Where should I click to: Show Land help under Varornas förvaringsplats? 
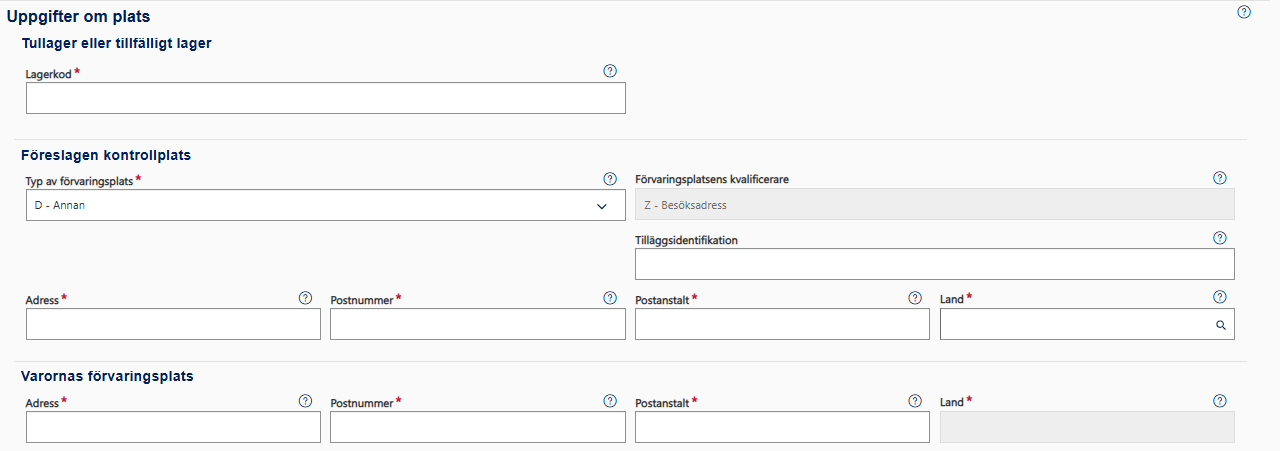[x=1219, y=401]
